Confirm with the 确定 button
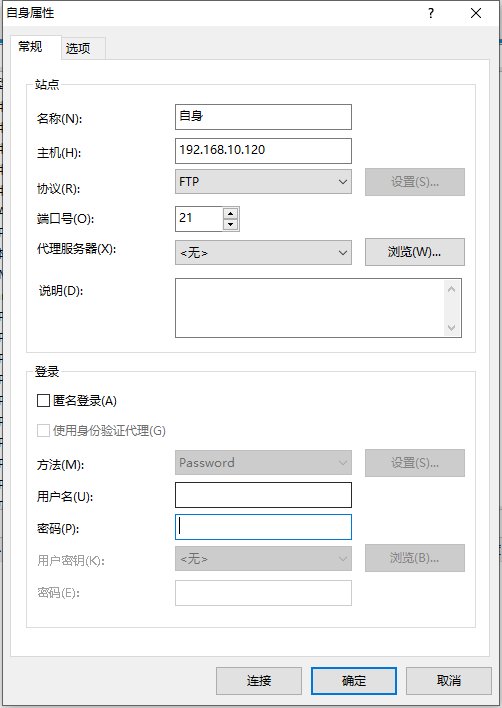 tap(354, 680)
